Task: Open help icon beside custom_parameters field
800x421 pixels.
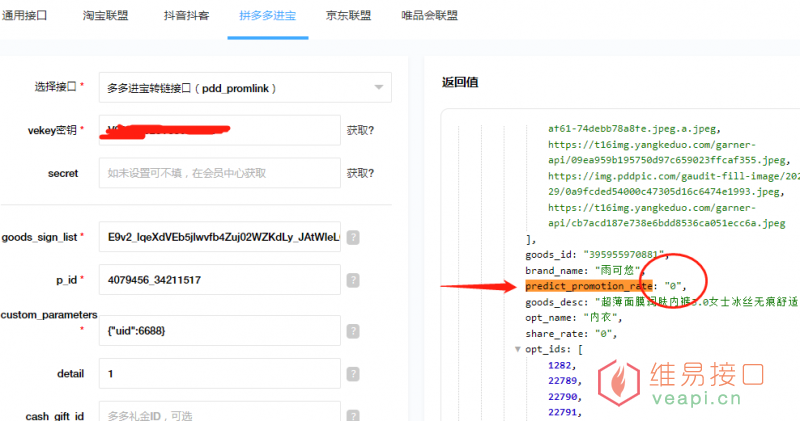Action: (x=353, y=331)
